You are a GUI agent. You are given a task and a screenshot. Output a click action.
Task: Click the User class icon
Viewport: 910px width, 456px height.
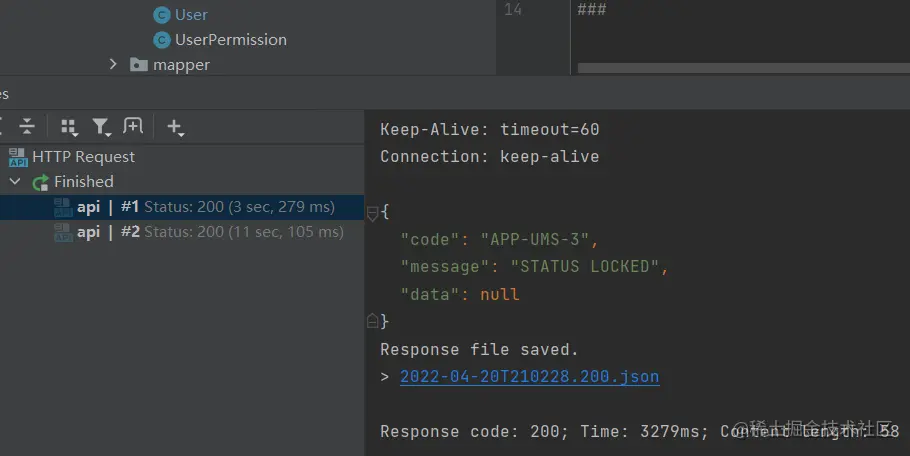pyautogui.click(x=161, y=15)
